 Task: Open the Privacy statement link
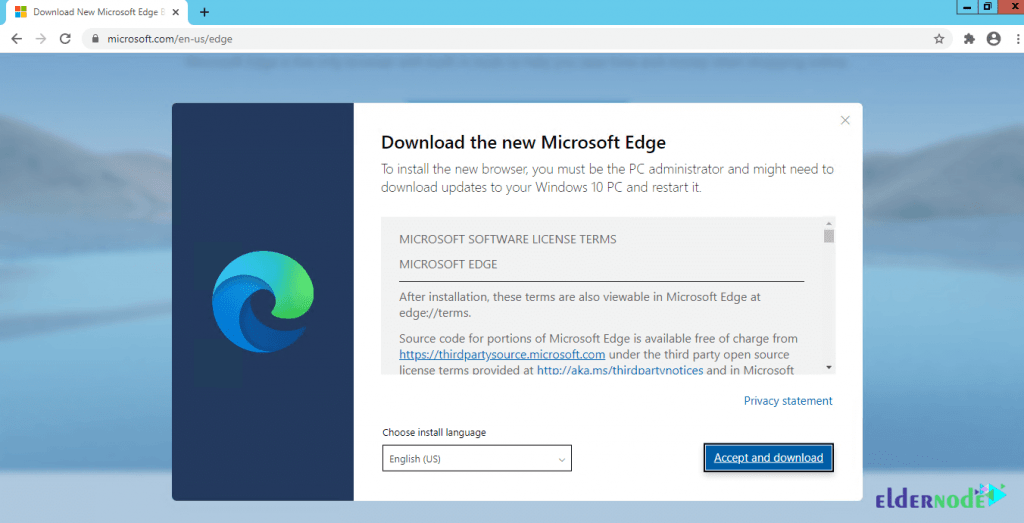(x=788, y=401)
